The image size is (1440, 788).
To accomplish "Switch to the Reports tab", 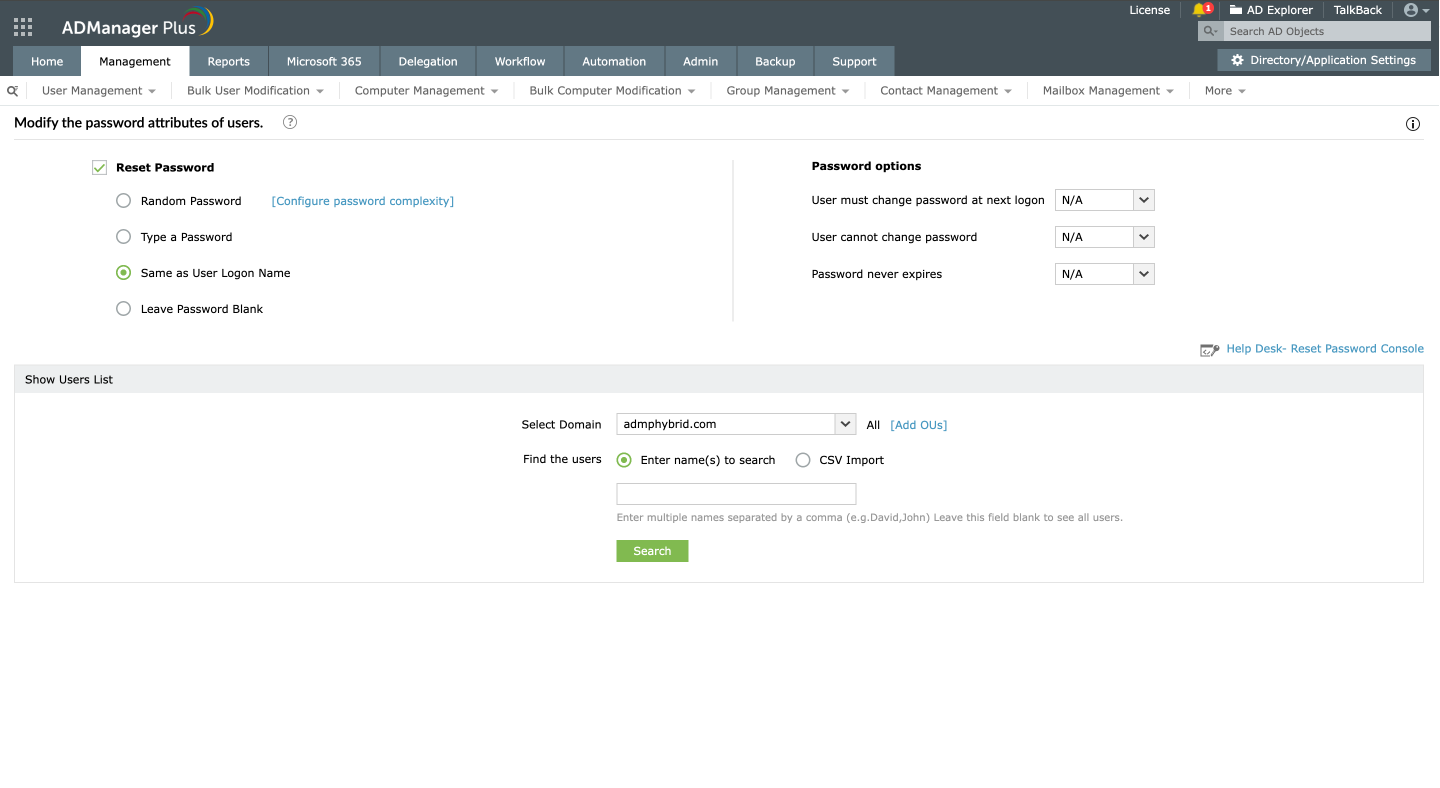I will pyautogui.click(x=229, y=60).
